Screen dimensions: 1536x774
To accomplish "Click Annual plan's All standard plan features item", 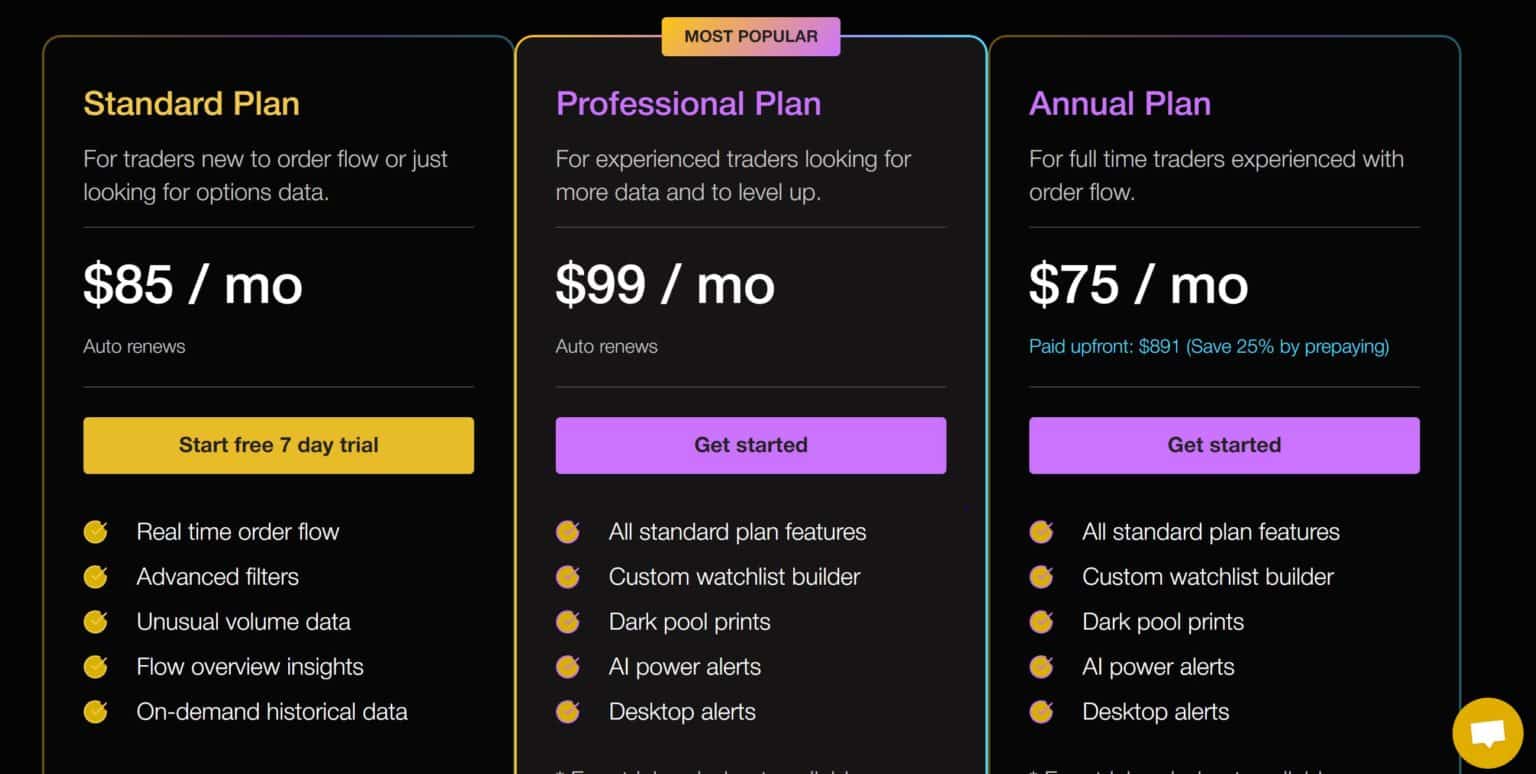I will [x=1211, y=532].
